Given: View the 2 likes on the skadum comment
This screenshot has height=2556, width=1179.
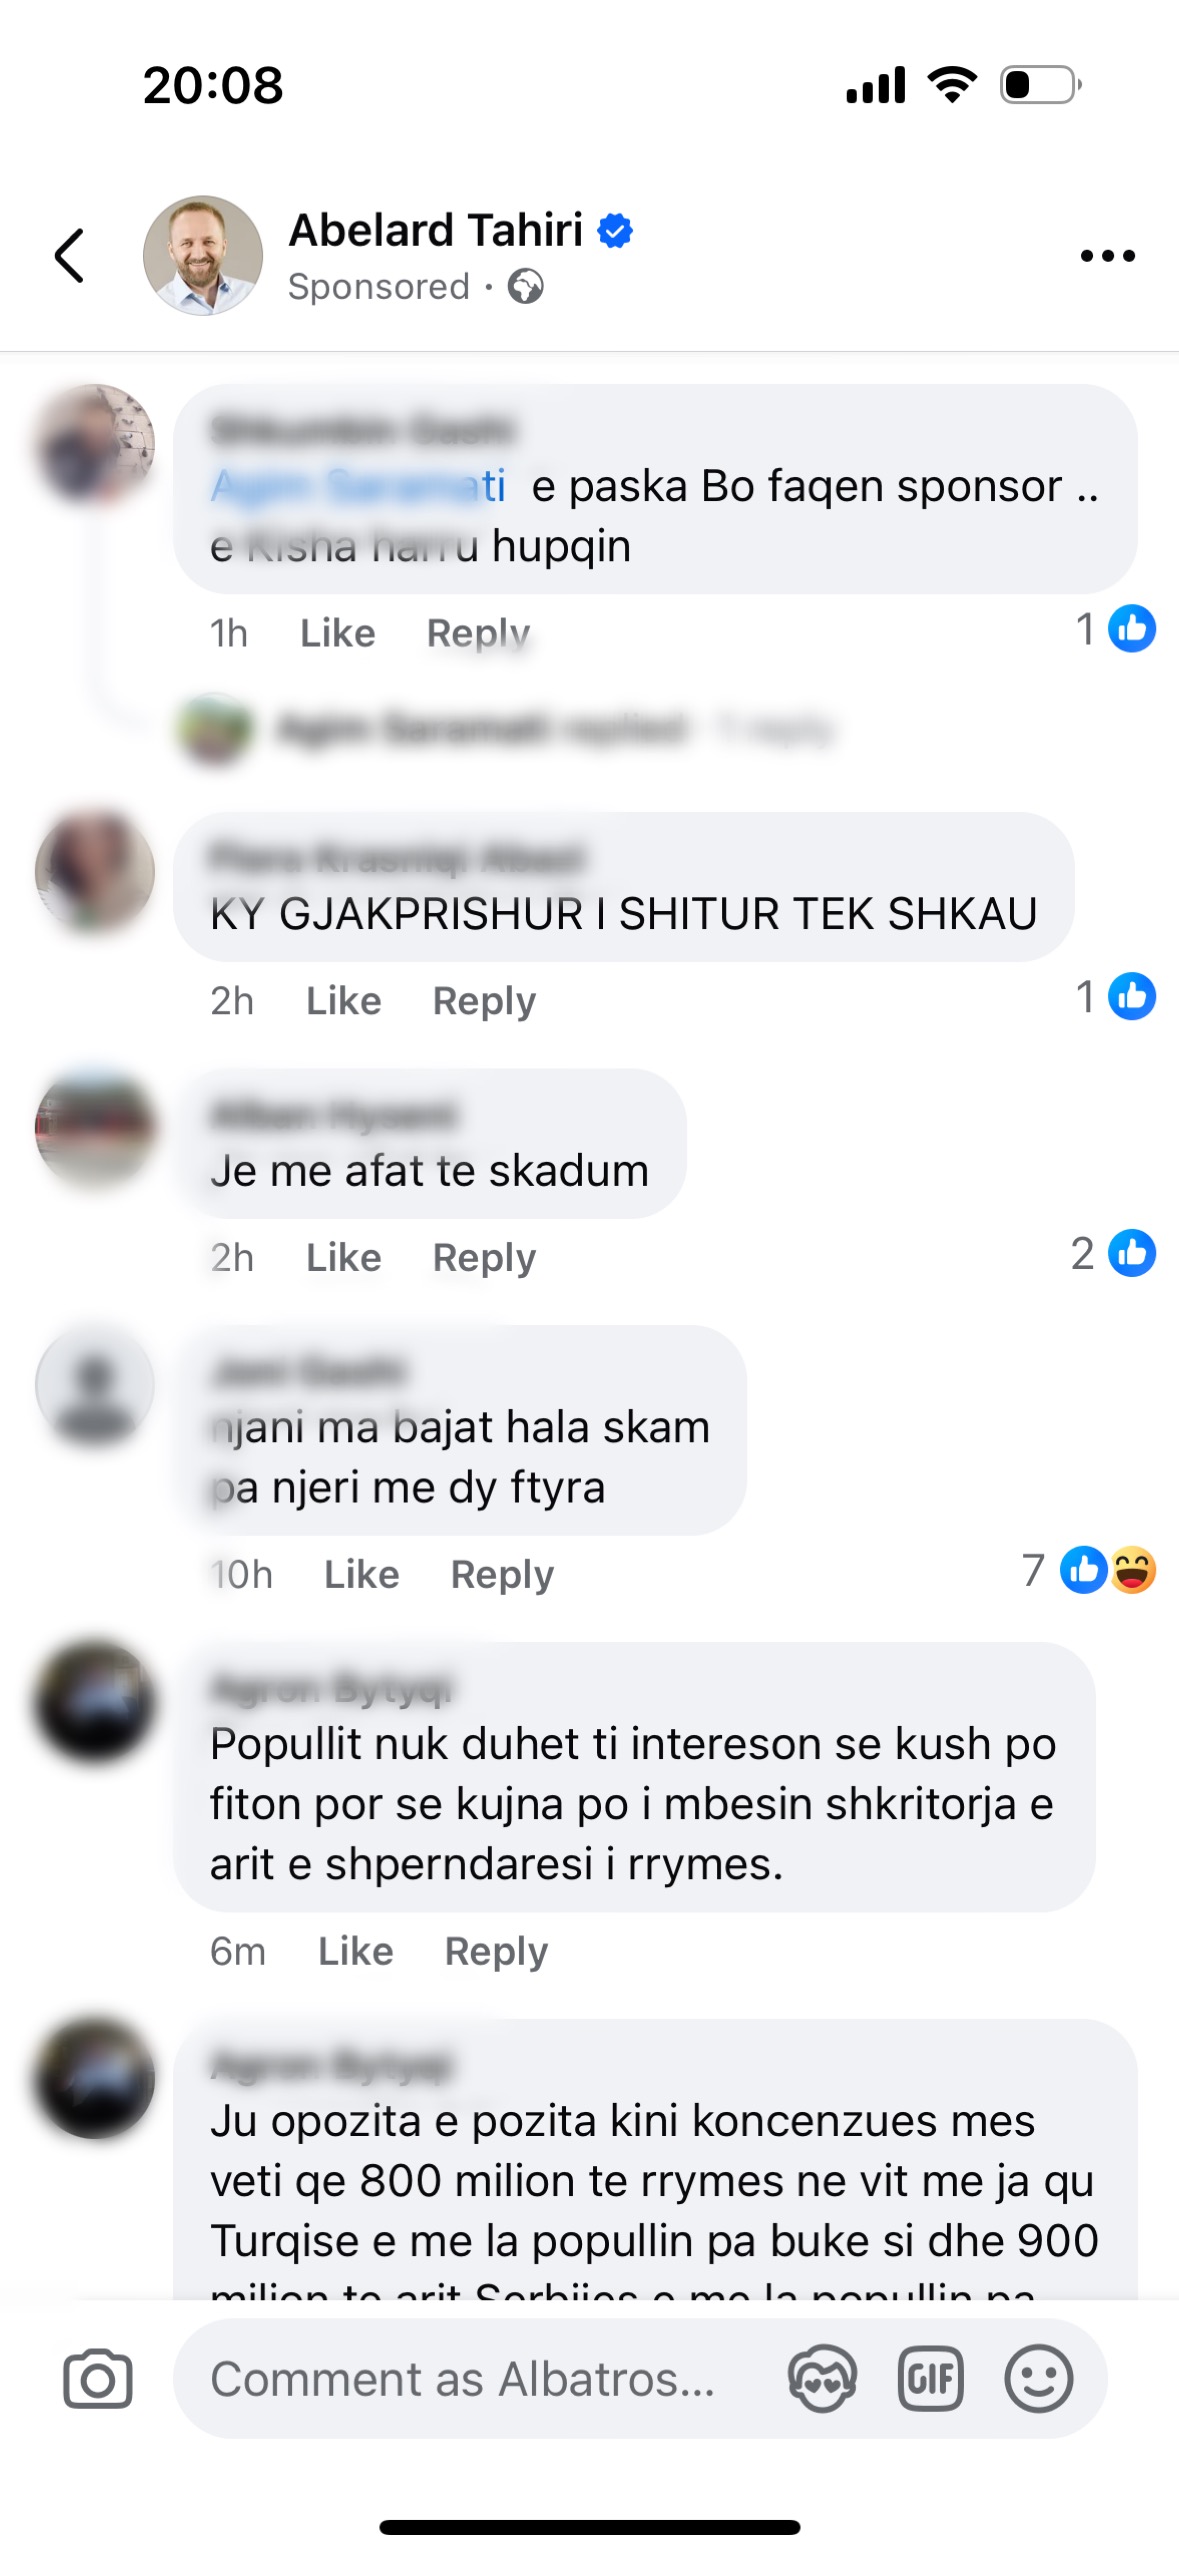Looking at the screenshot, I should point(1112,1253).
